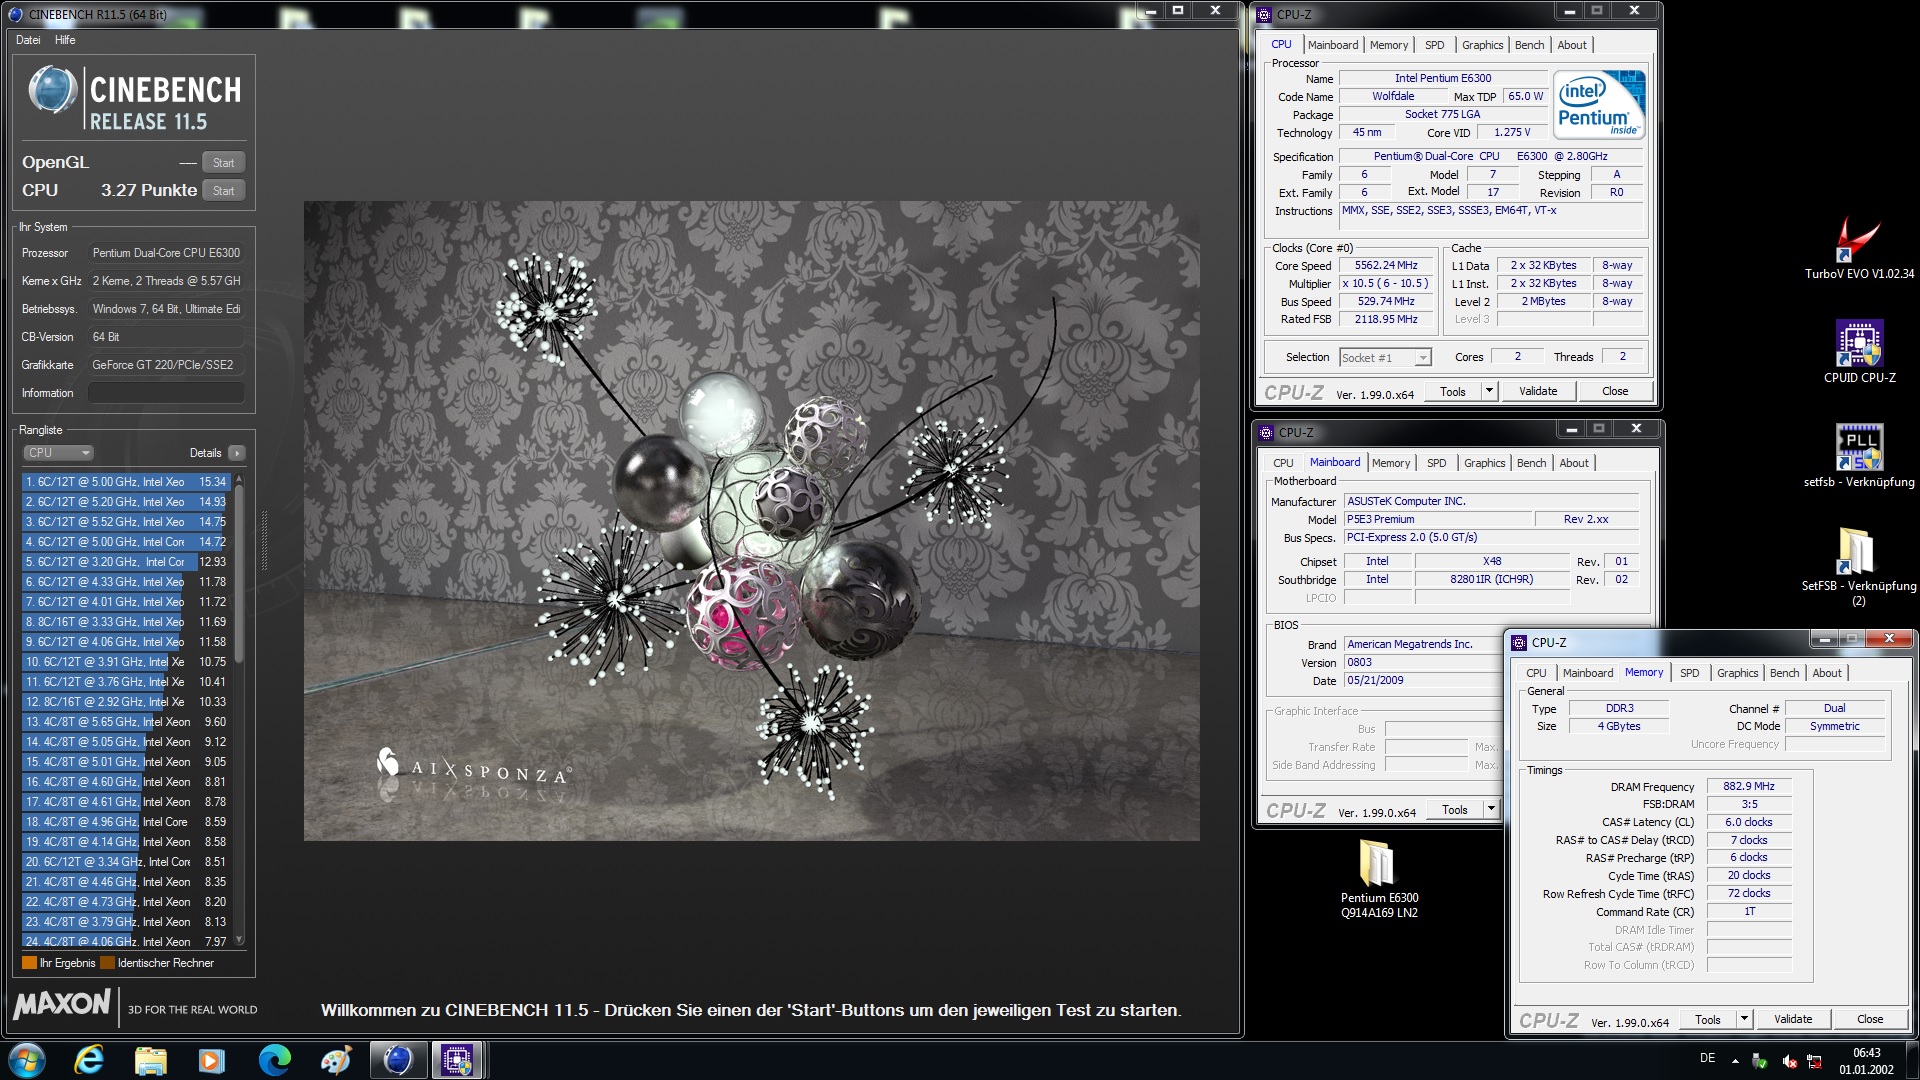The height and width of the screenshot is (1080, 1920).
Task: Select CPUID CPU-Z desktop shortcut
Action: 1859,352
